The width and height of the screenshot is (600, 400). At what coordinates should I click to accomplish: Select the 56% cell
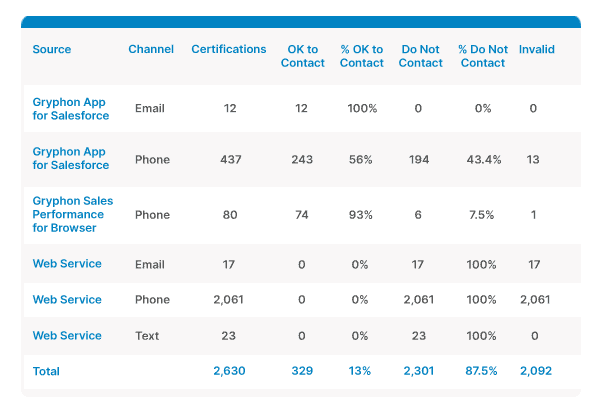[360, 160]
